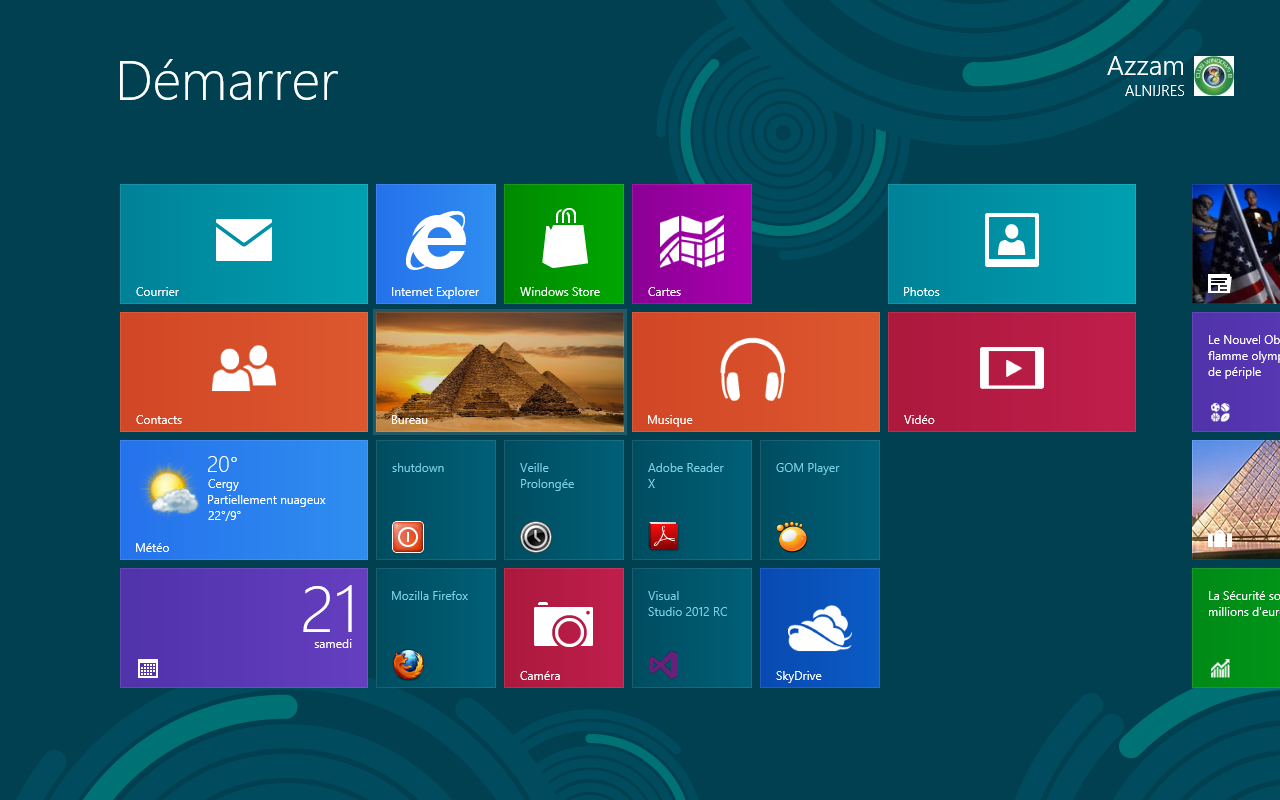1280x800 pixels.
Task: Click the Mozilla Firefox fox-globe icon
Action: point(408,665)
